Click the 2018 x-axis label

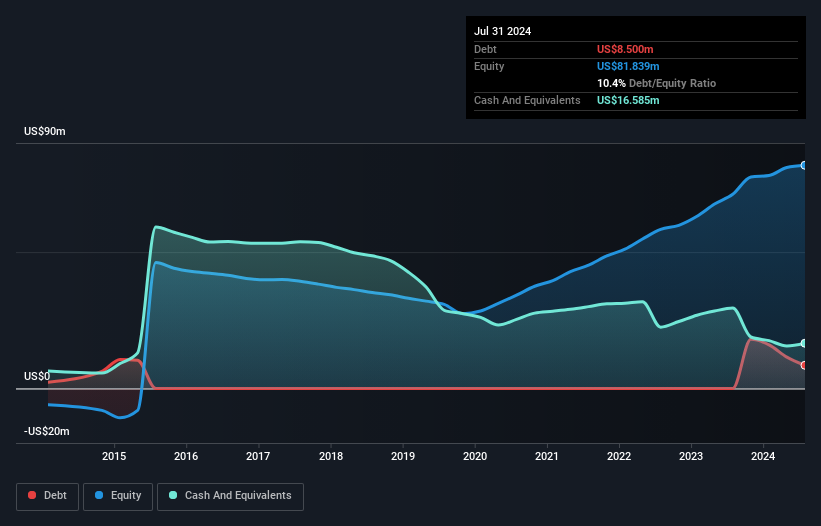(331, 456)
